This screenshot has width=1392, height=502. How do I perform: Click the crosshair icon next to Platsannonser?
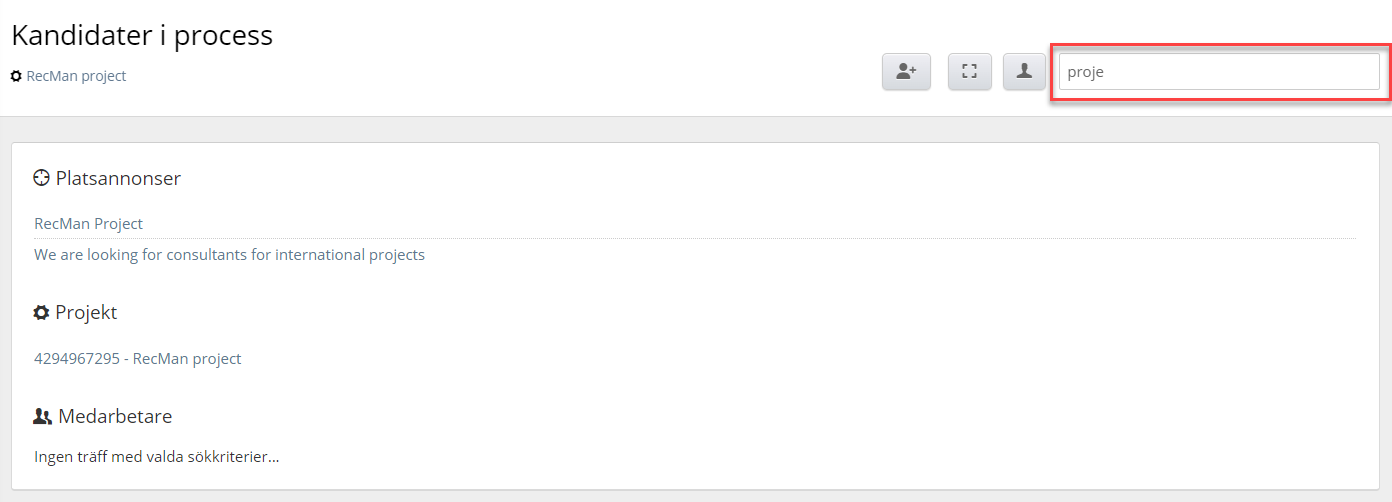[42, 179]
